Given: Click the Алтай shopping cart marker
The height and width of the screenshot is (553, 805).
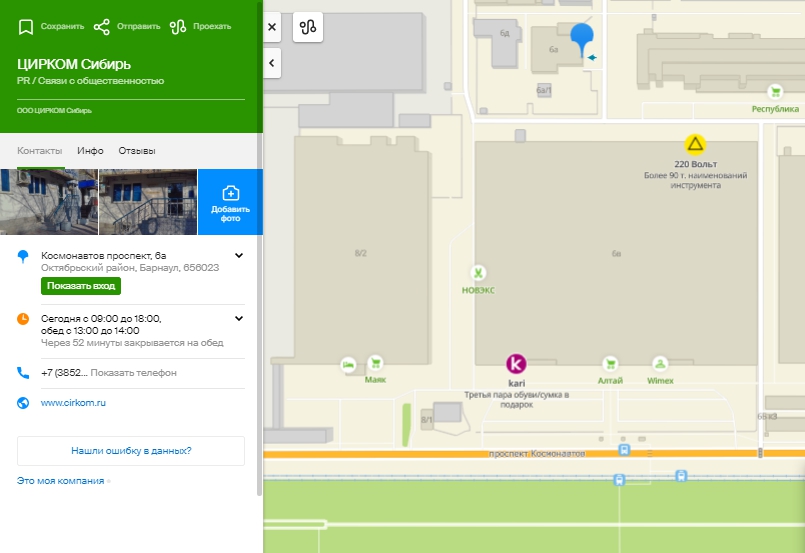Looking at the screenshot, I should click(x=610, y=364).
